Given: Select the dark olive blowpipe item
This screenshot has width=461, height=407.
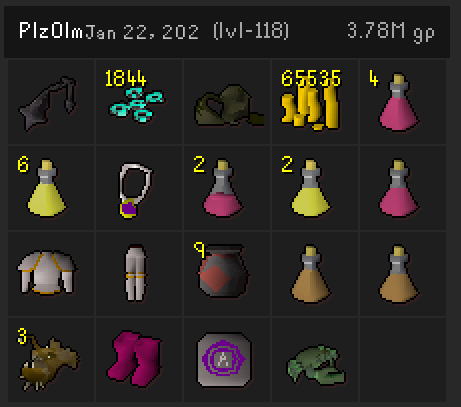Looking at the screenshot, I should pos(229,106).
